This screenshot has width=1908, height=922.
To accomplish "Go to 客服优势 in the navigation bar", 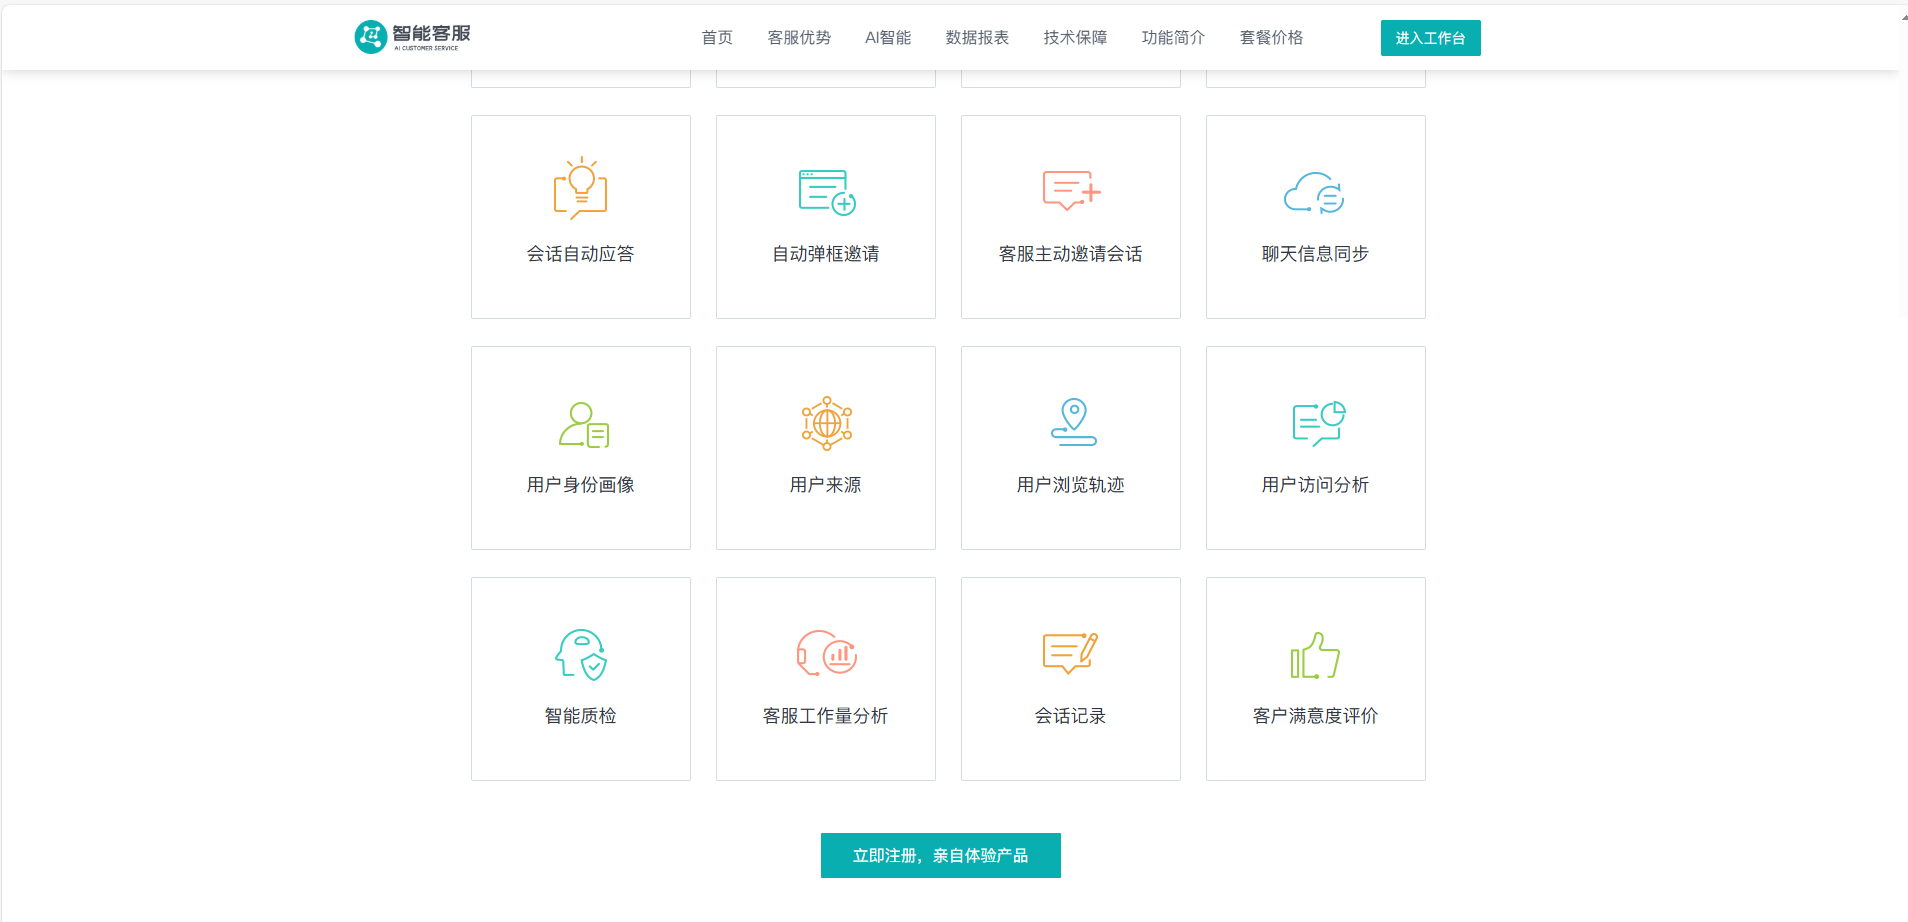I will [x=799, y=38].
